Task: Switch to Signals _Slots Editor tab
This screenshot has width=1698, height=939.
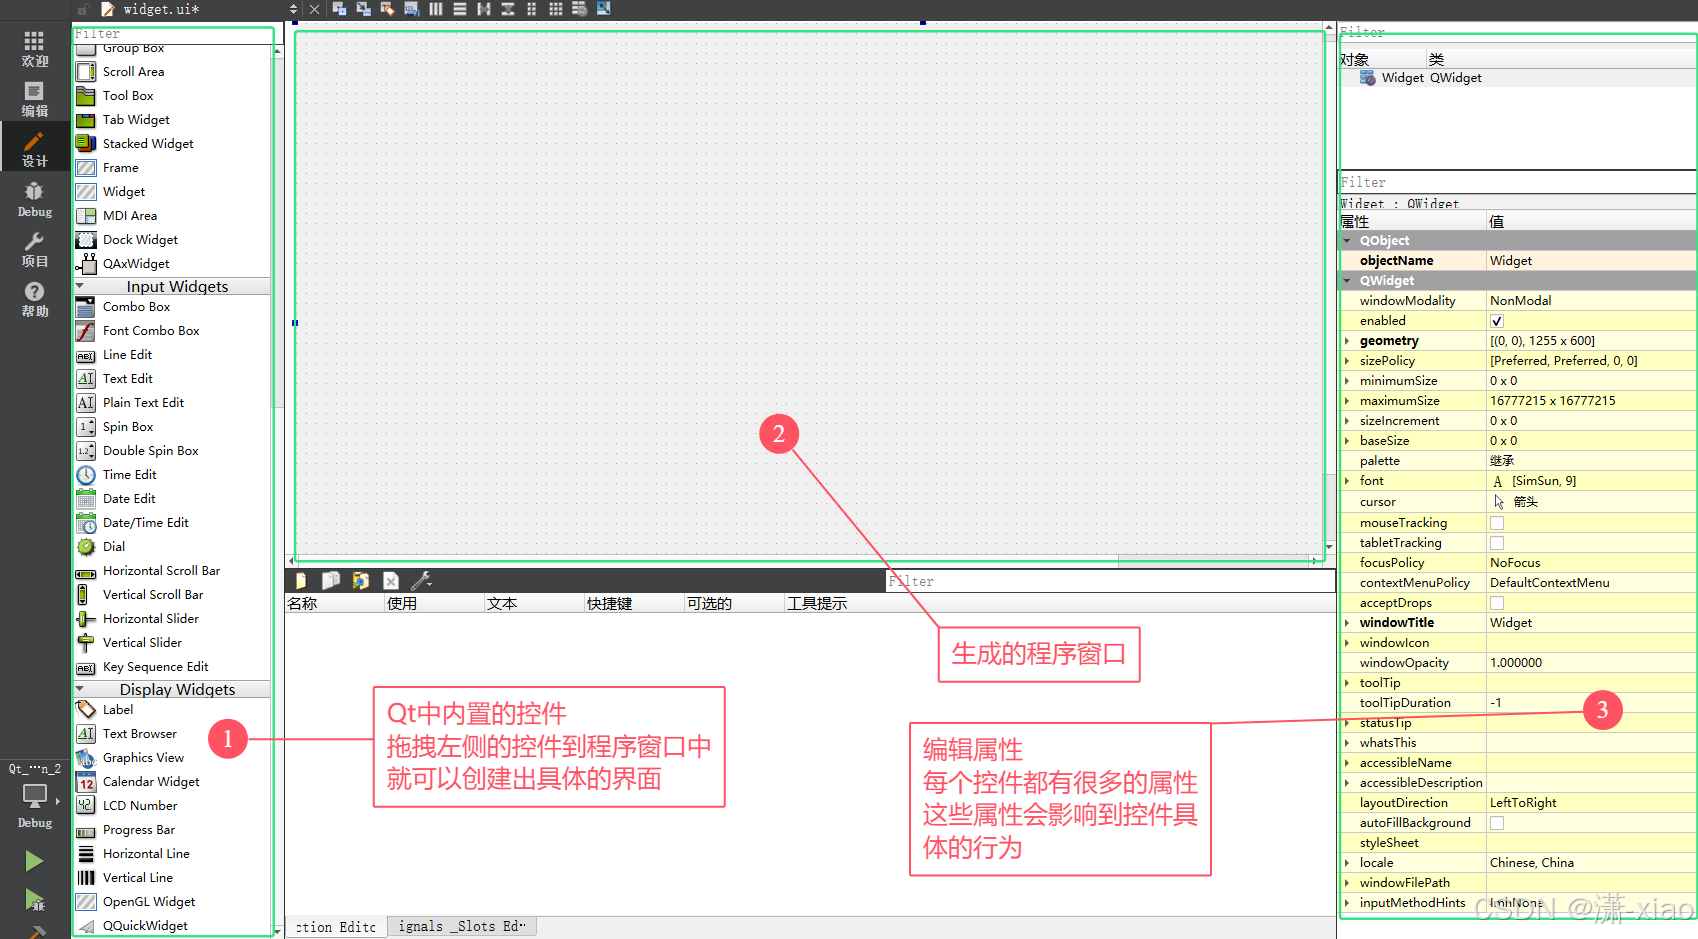Action: pyautogui.click(x=461, y=927)
